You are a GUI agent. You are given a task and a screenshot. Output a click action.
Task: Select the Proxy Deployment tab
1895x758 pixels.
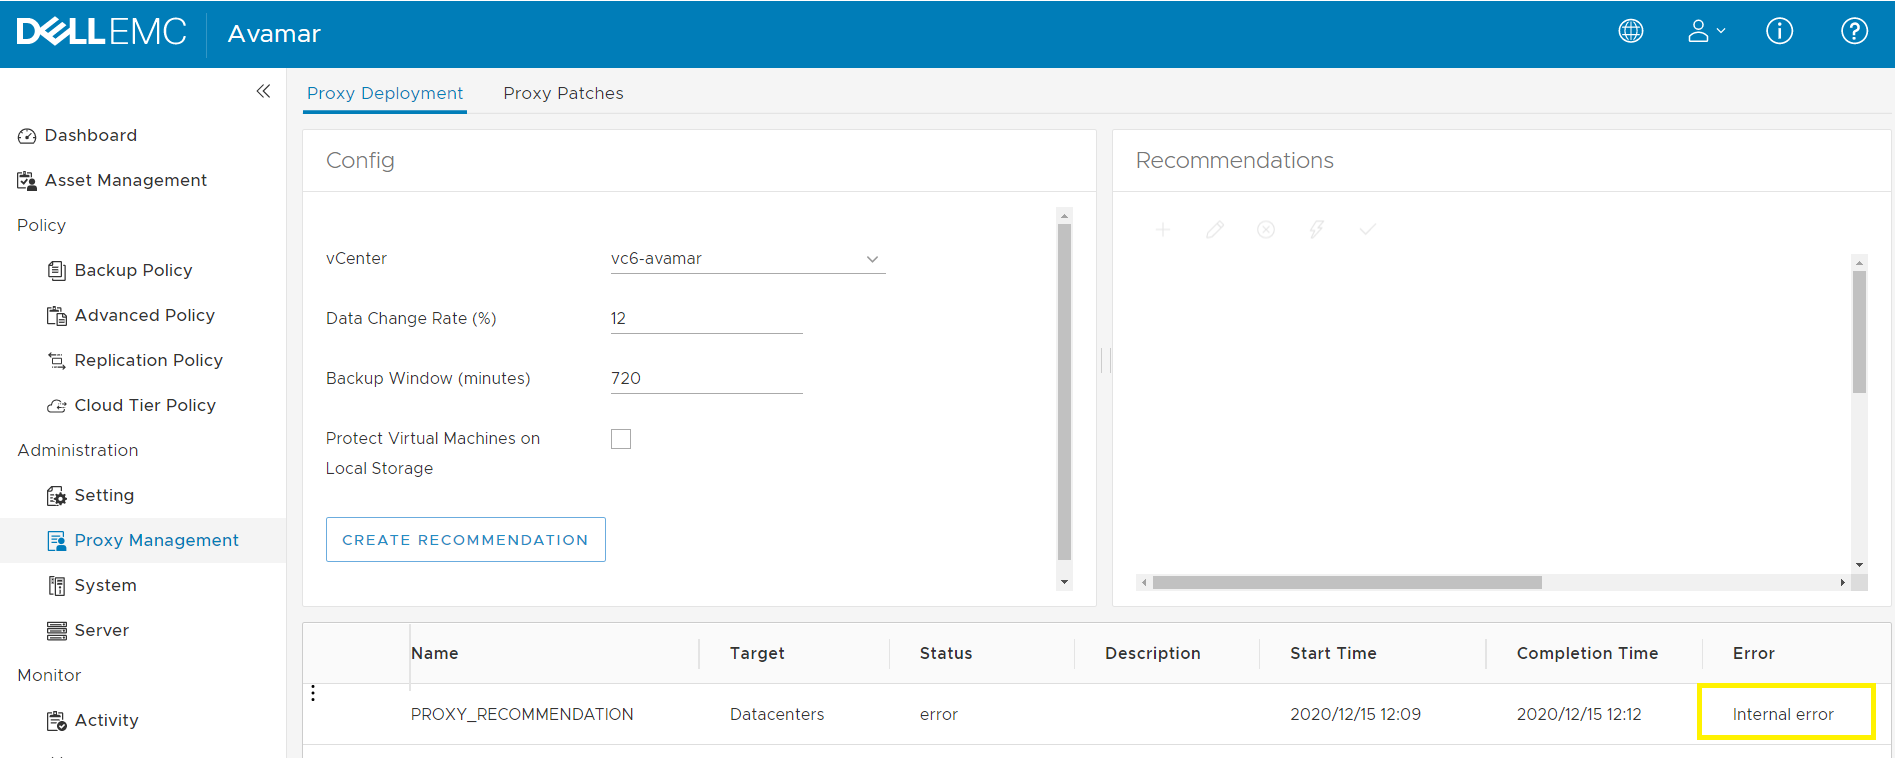pos(385,93)
